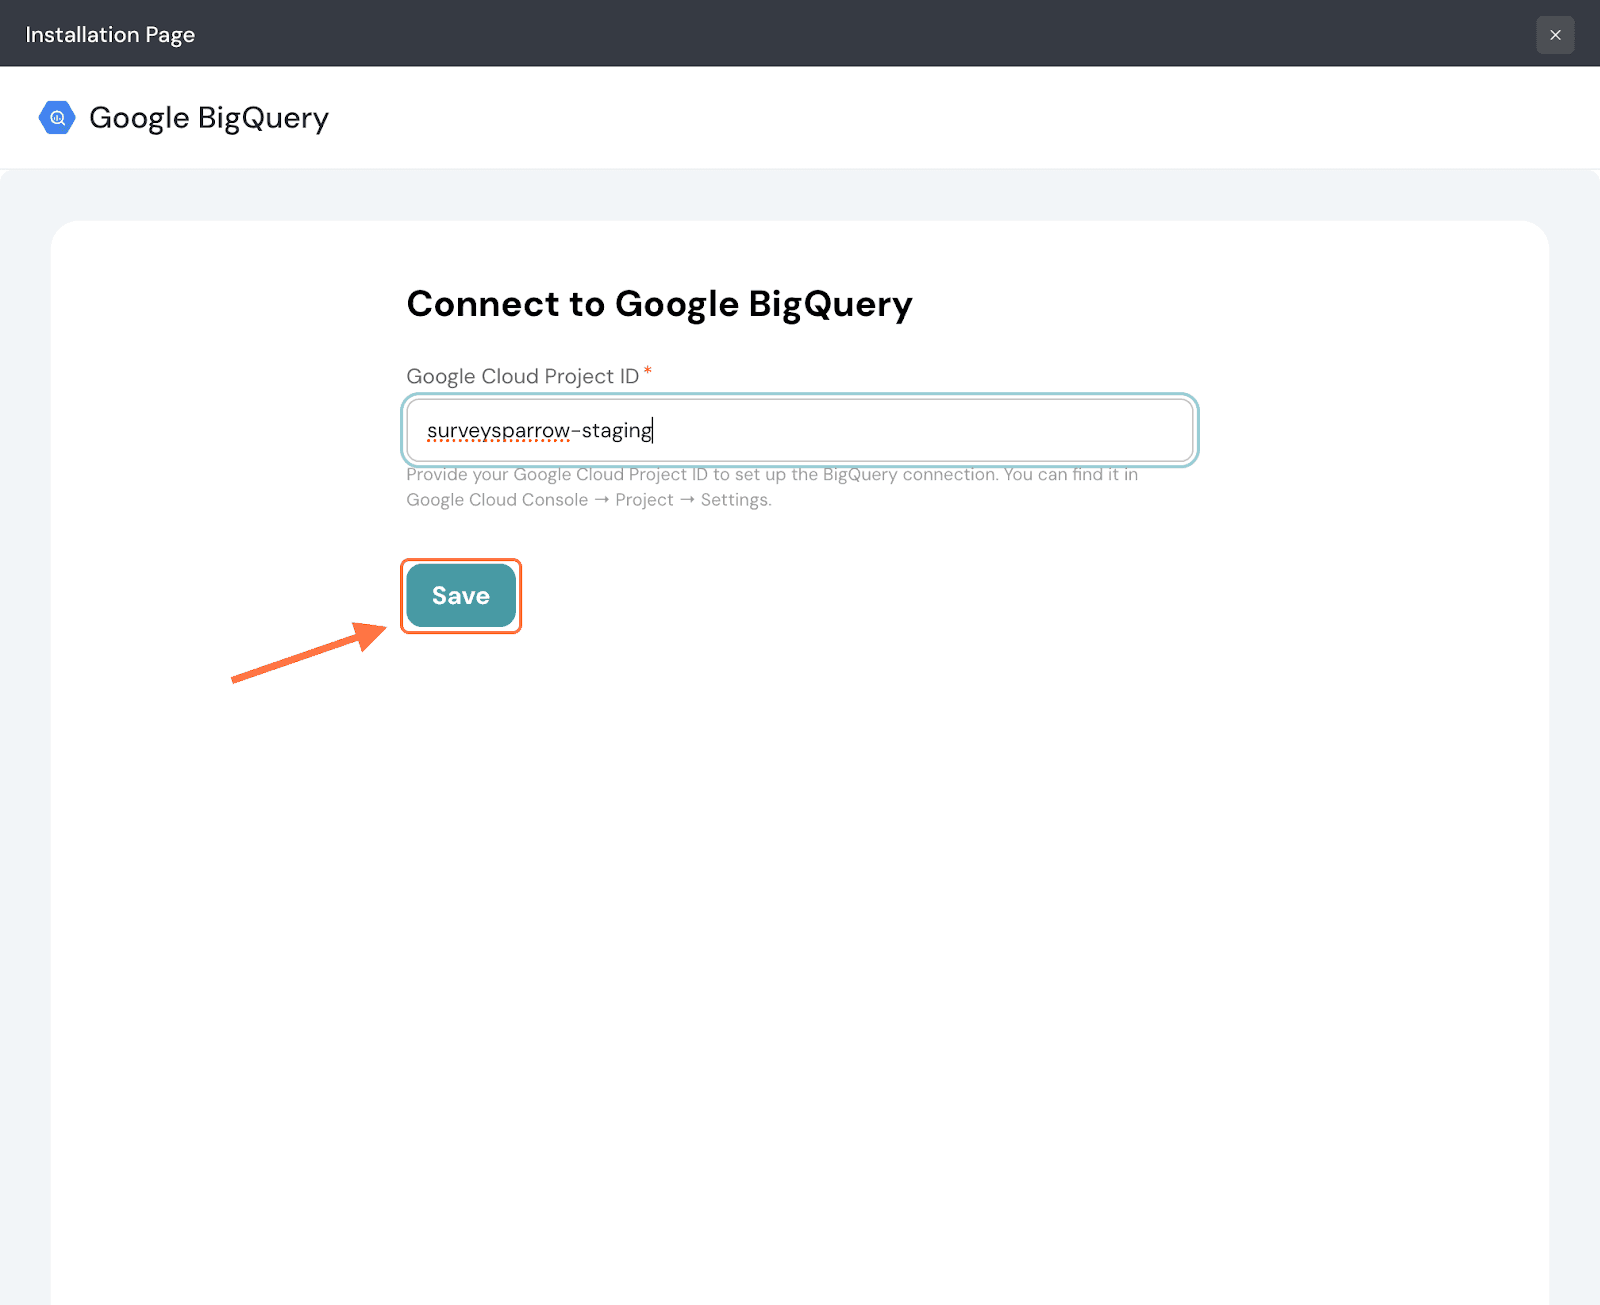The height and width of the screenshot is (1305, 1600).
Task: Click the word 'surveysparrow' in the input
Action: coord(497,431)
